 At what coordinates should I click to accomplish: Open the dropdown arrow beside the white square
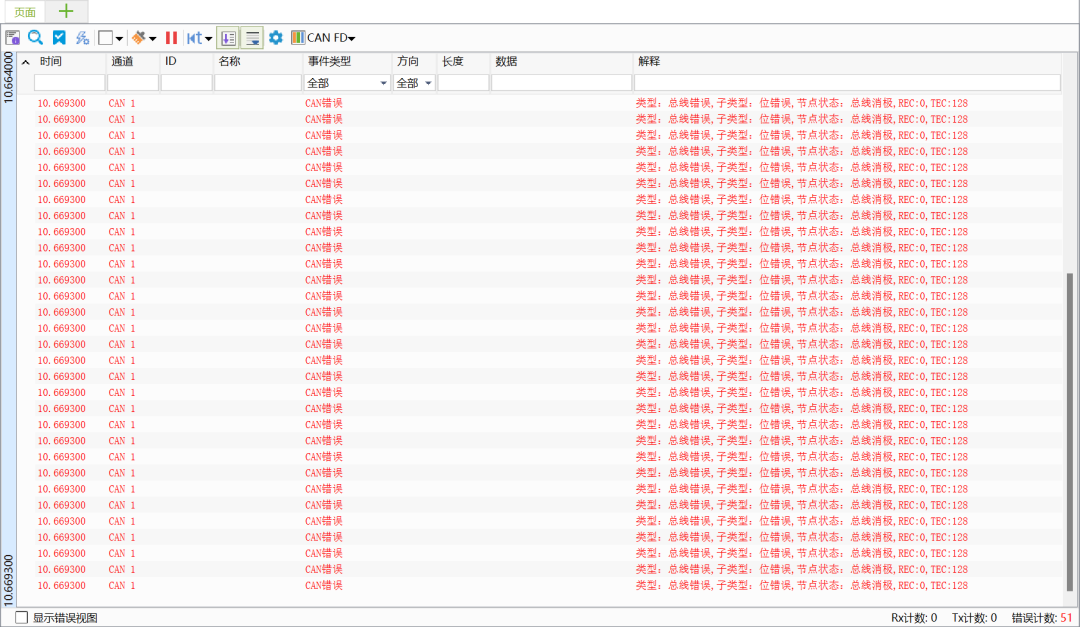tap(119, 39)
